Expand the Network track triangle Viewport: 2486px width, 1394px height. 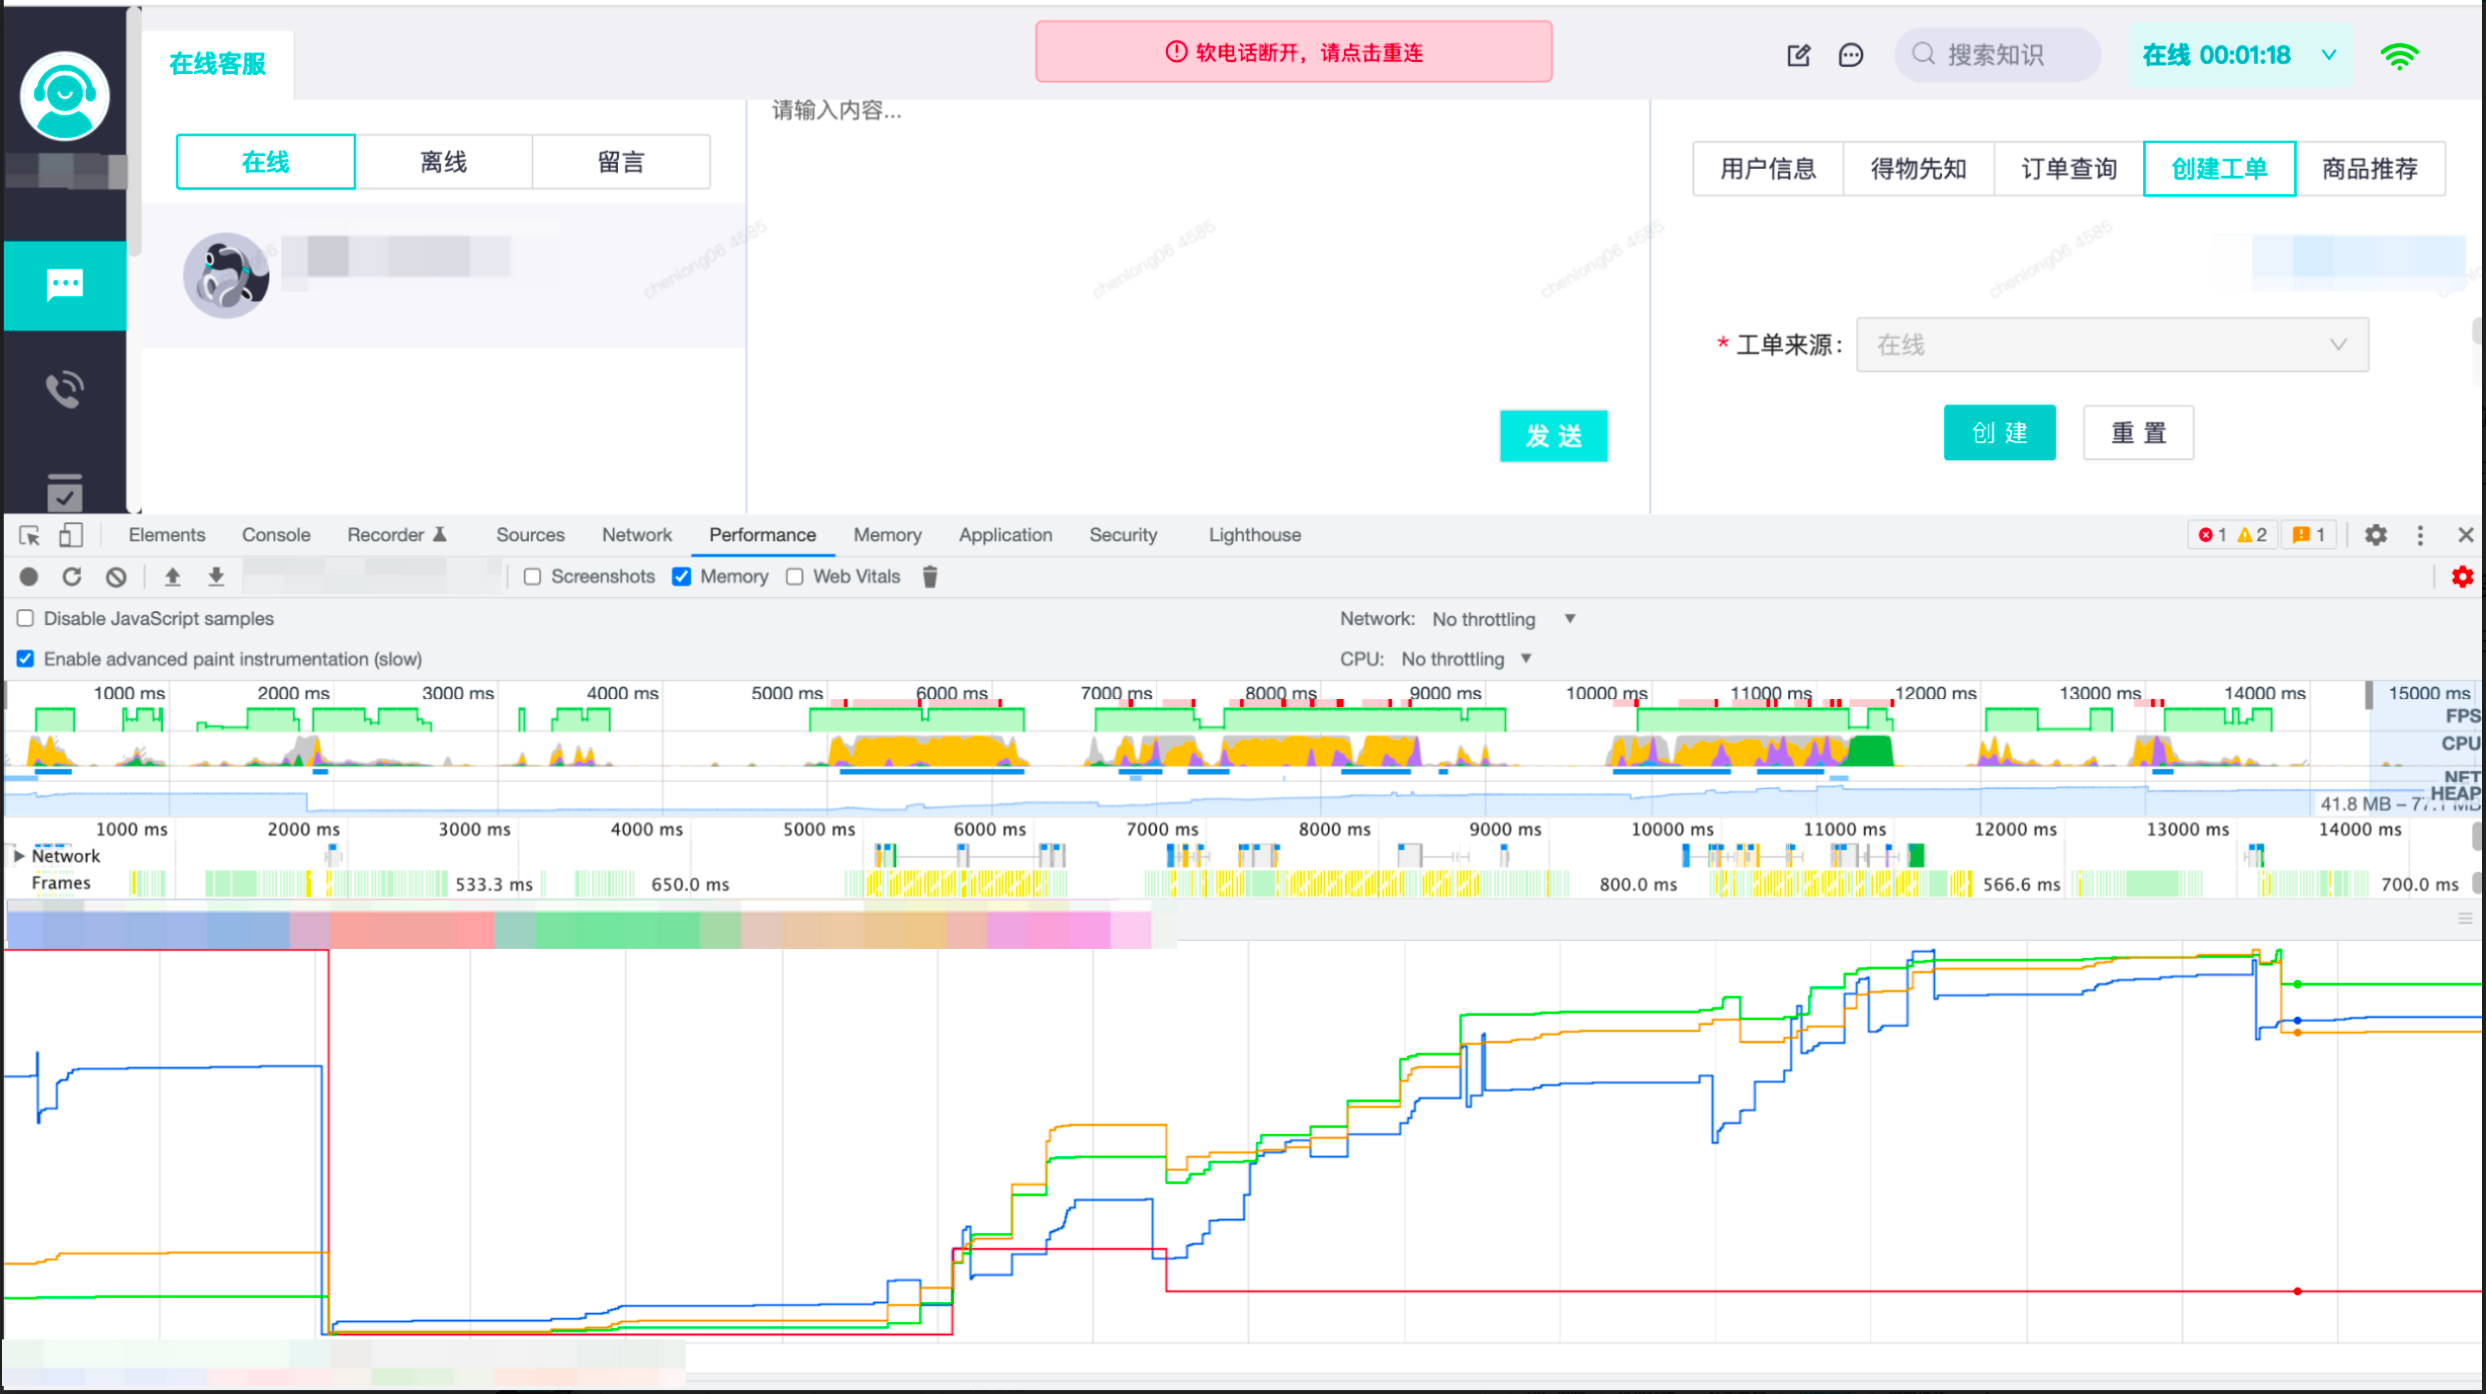pyautogui.click(x=18, y=856)
